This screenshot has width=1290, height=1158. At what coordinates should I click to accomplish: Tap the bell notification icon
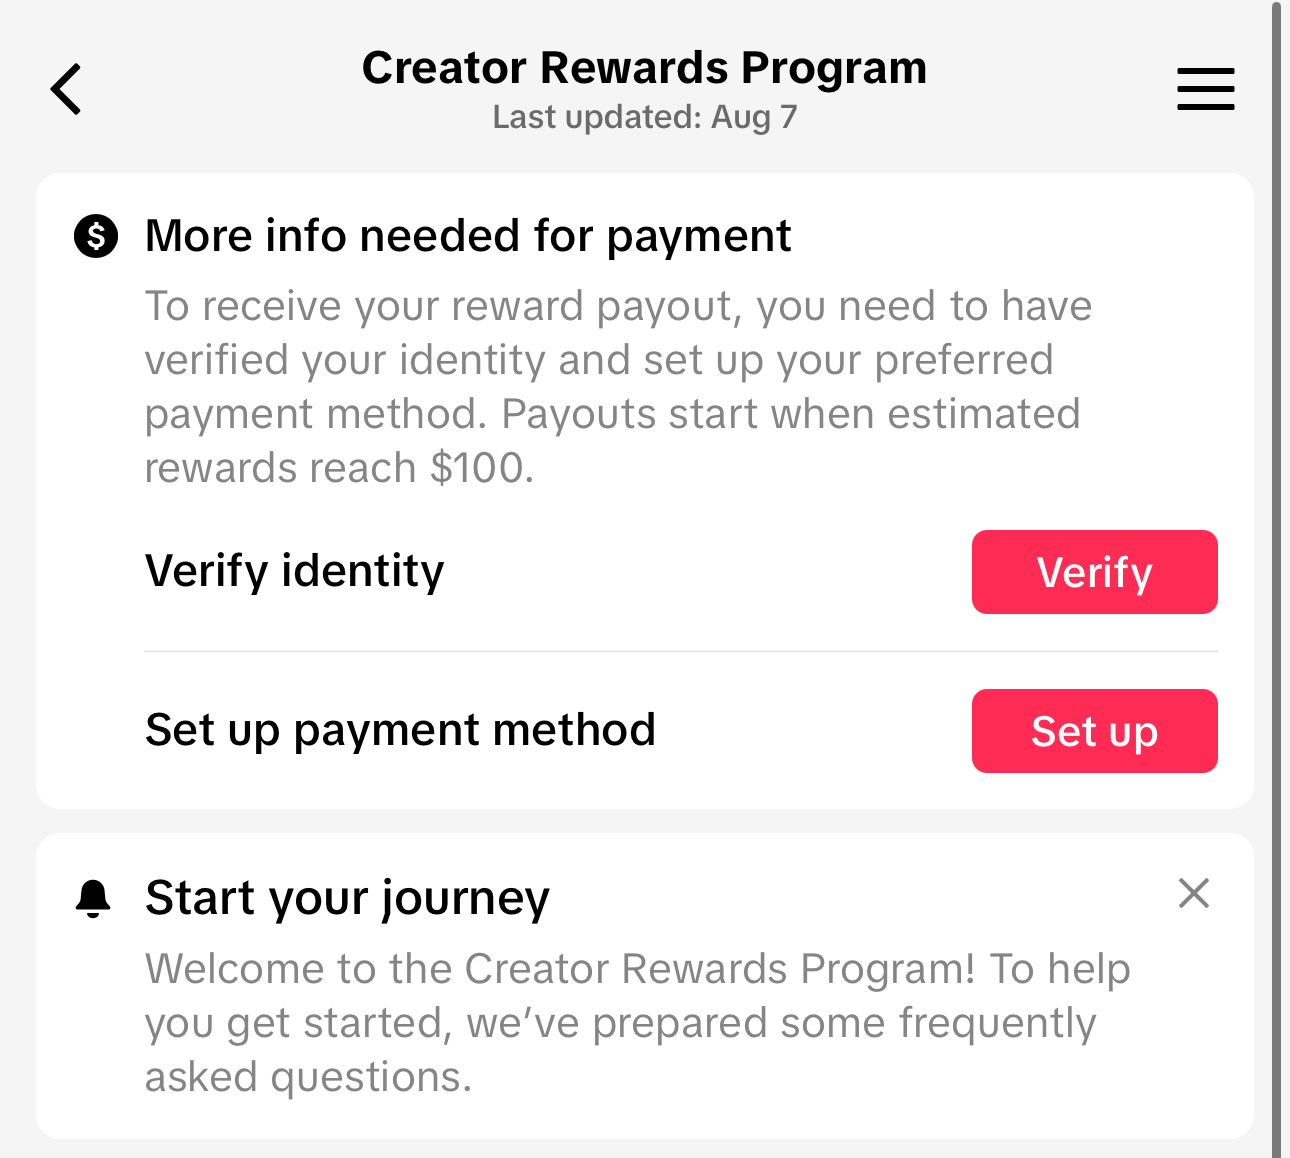pos(93,898)
